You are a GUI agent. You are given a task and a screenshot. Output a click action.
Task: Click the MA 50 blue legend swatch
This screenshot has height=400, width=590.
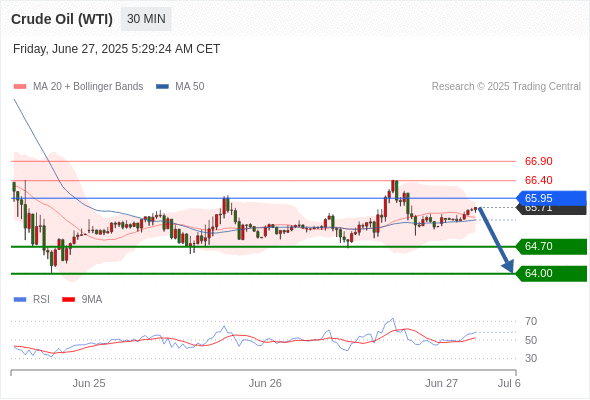click(x=162, y=87)
